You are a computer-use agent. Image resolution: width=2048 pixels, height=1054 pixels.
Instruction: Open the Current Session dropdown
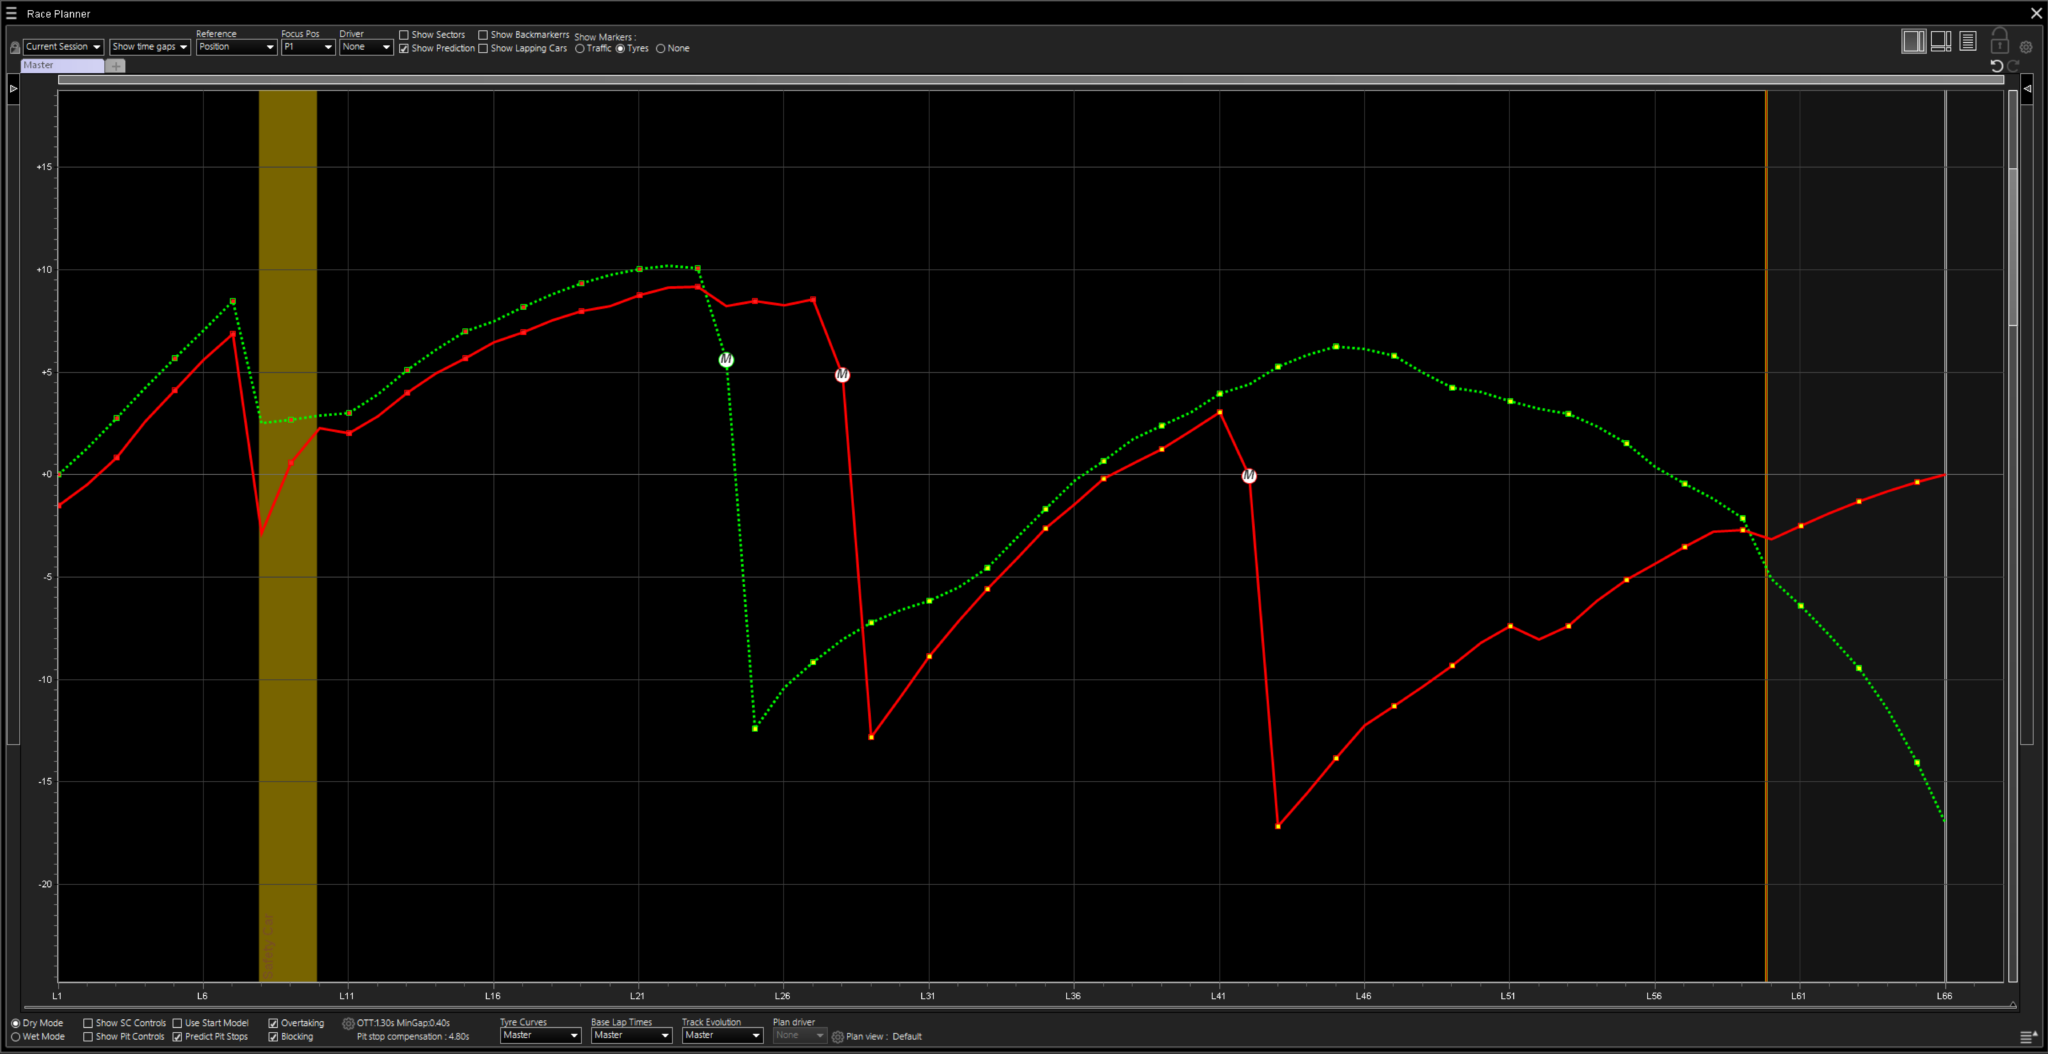(x=63, y=47)
